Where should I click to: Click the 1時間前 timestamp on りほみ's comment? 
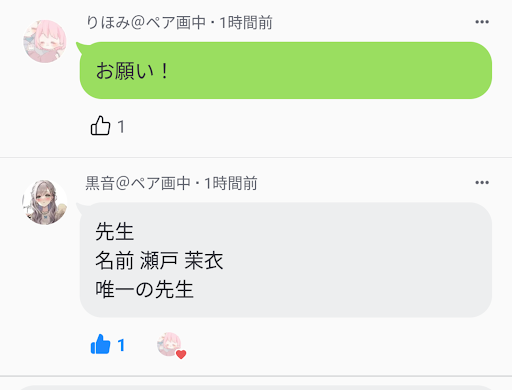(x=246, y=23)
